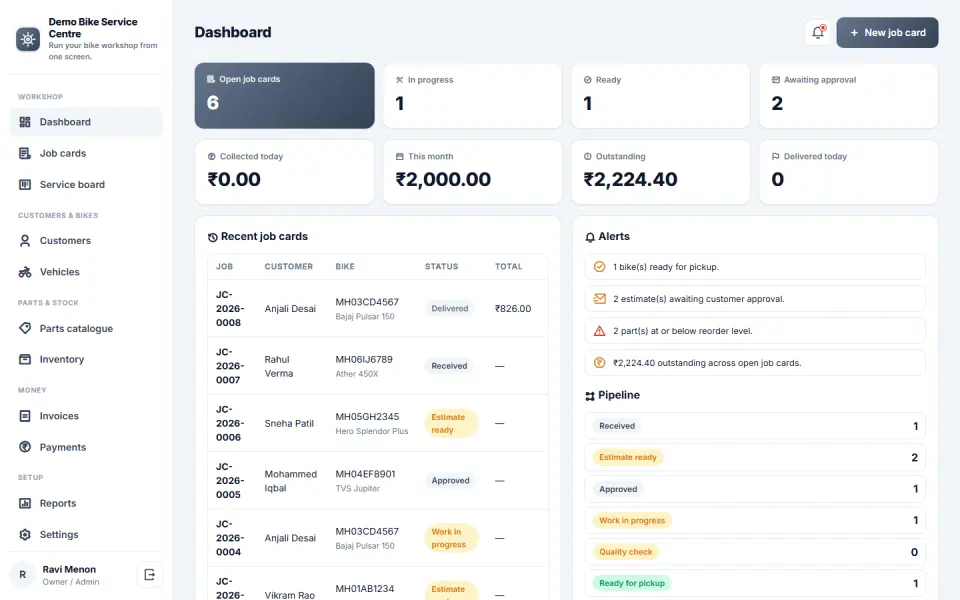
Task: Create a New job card
Action: coord(887,32)
